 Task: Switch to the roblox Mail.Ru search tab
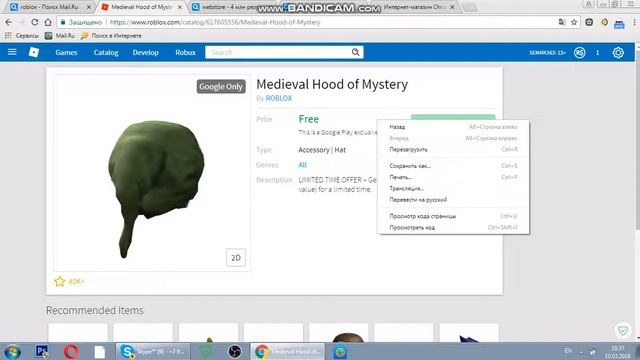coord(51,7)
